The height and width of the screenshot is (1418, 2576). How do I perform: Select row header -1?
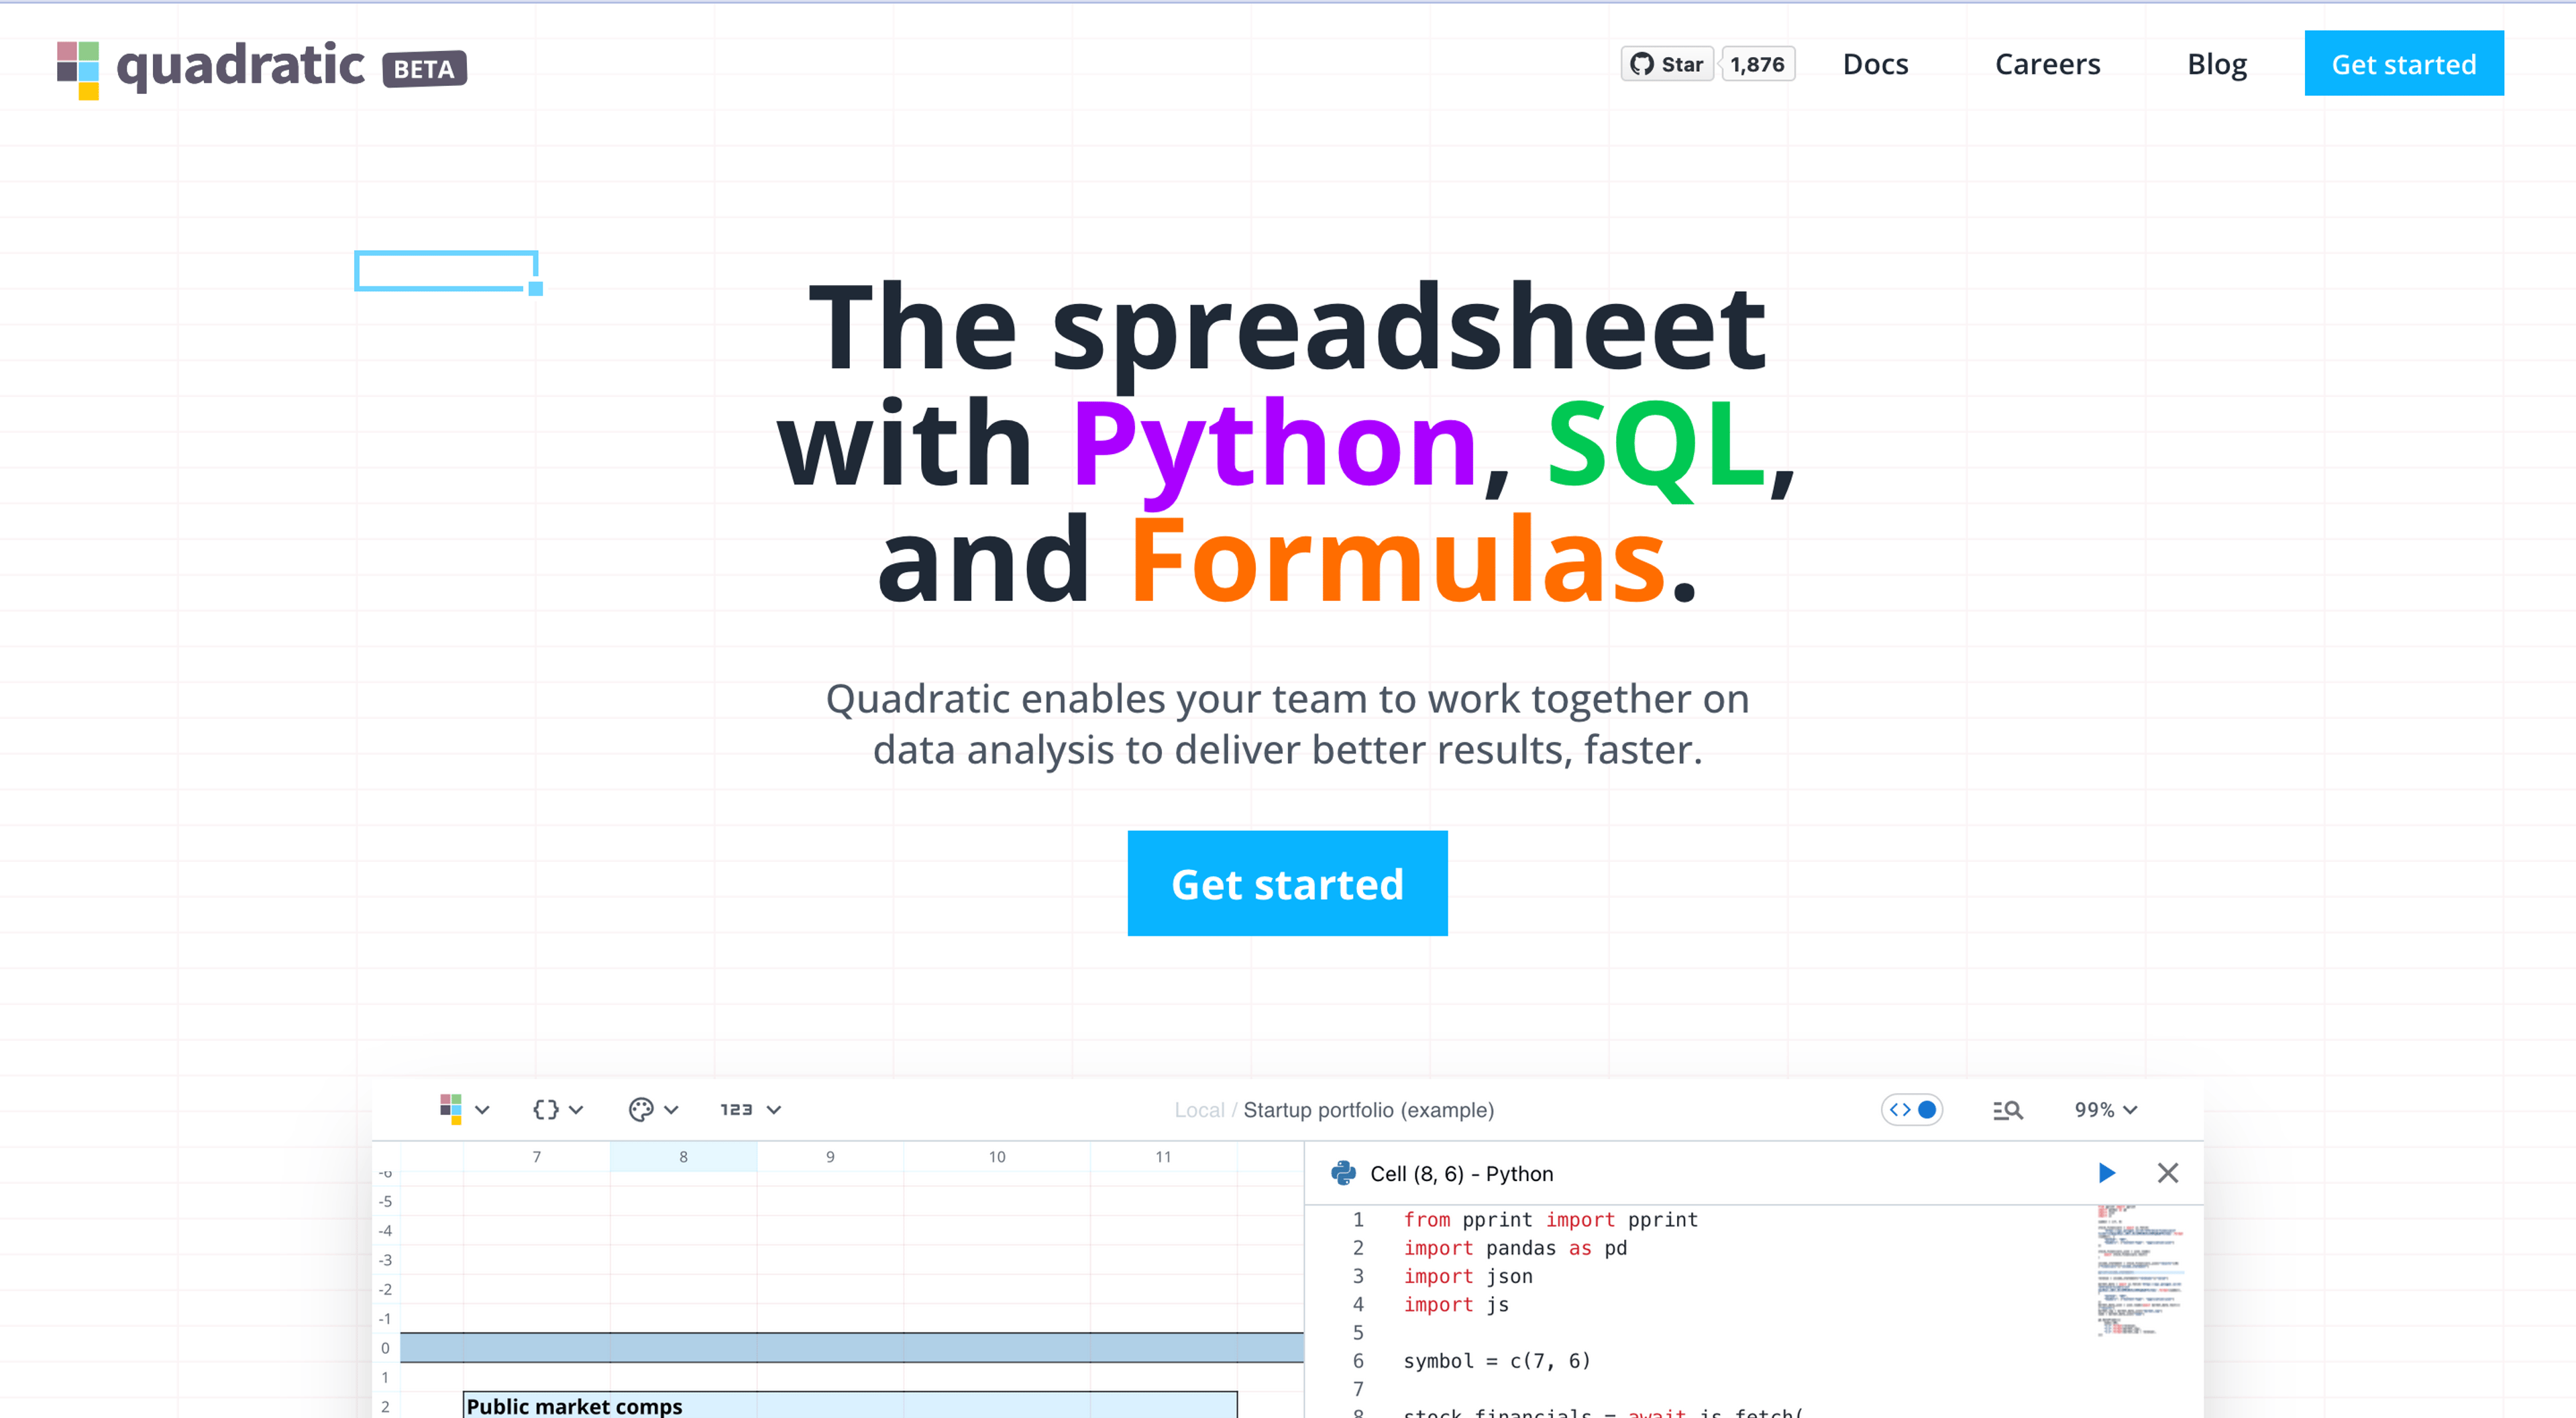click(x=386, y=1319)
